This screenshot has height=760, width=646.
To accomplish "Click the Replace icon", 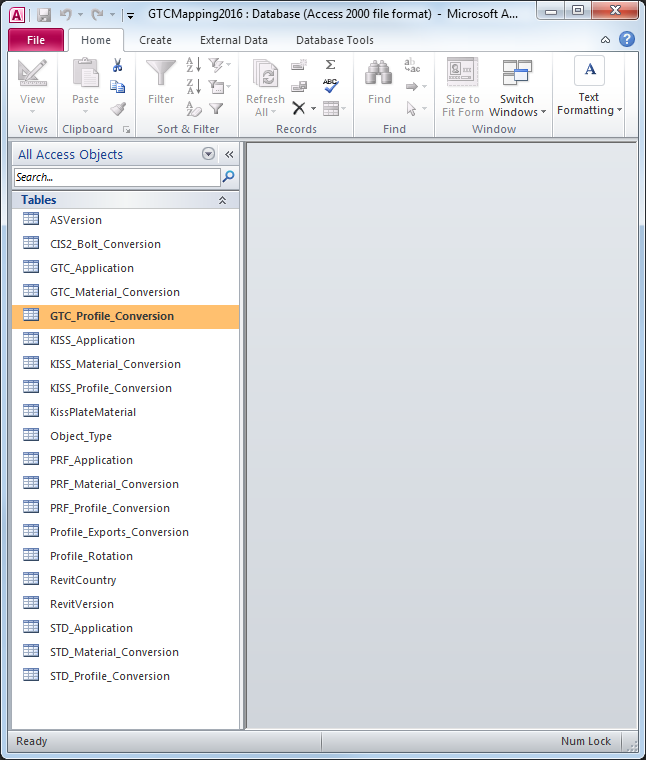I will tap(412, 65).
